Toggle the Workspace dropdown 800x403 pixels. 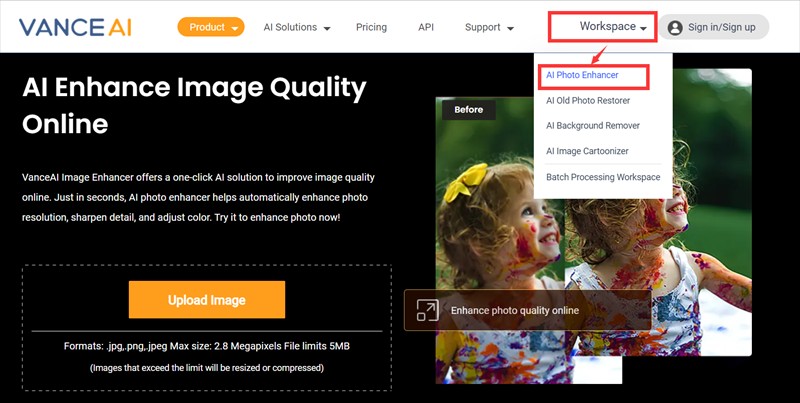pos(613,27)
